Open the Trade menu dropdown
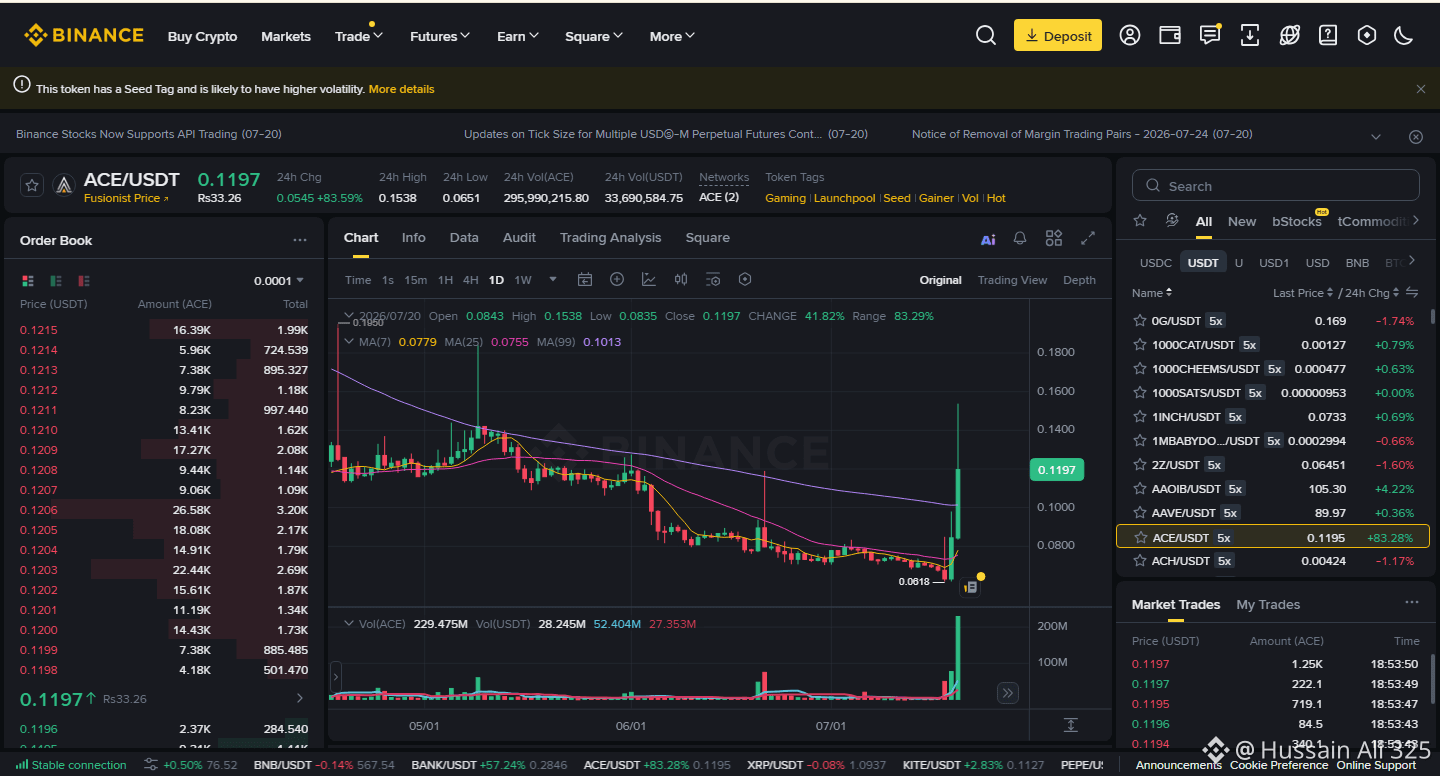 click(359, 36)
